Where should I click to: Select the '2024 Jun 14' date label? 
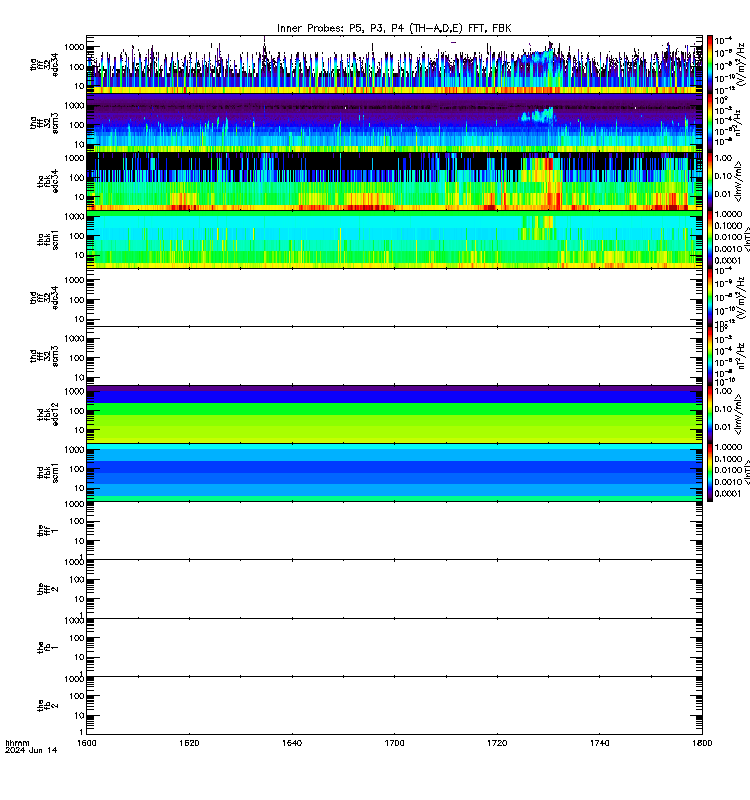pos(31,750)
